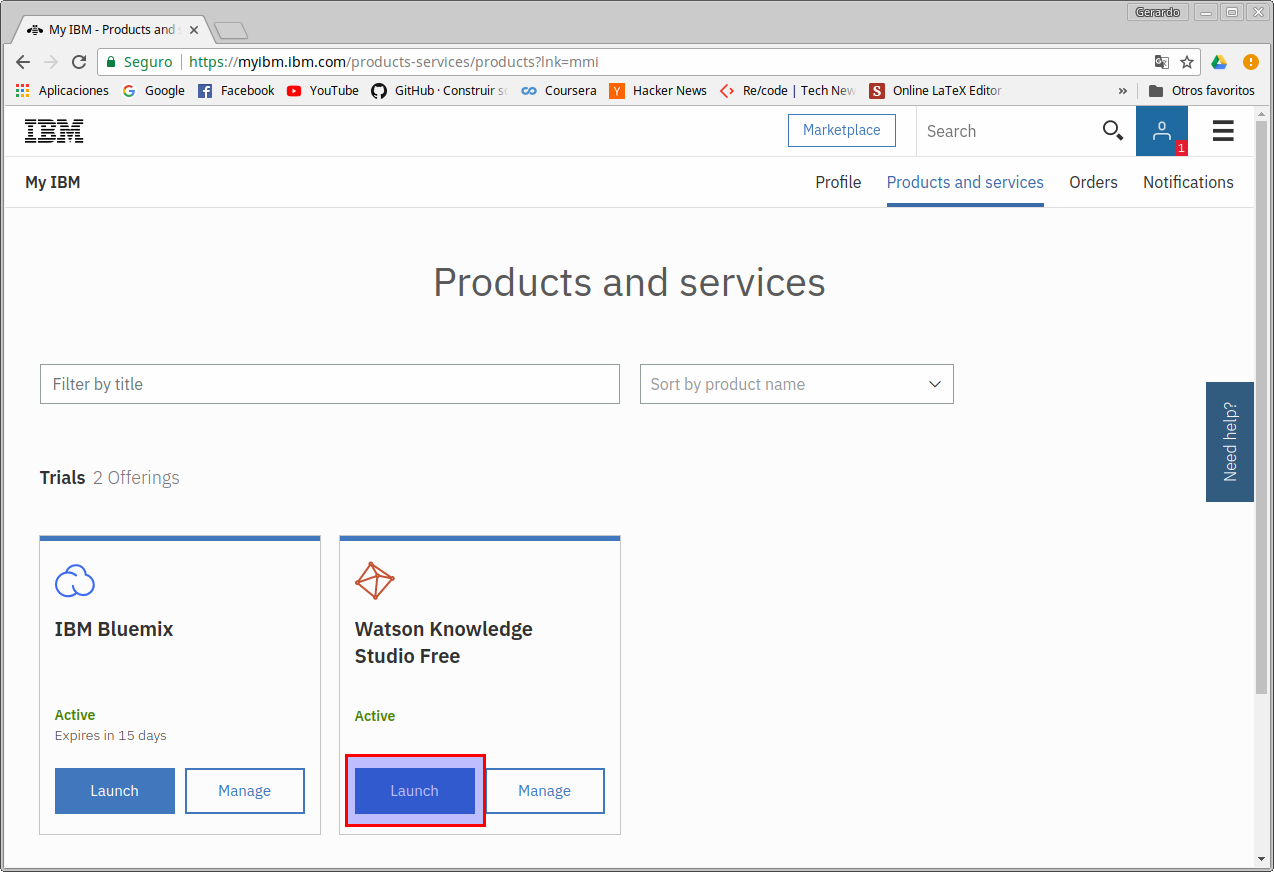Go back with browser back arrow

[x=23, y=62]
